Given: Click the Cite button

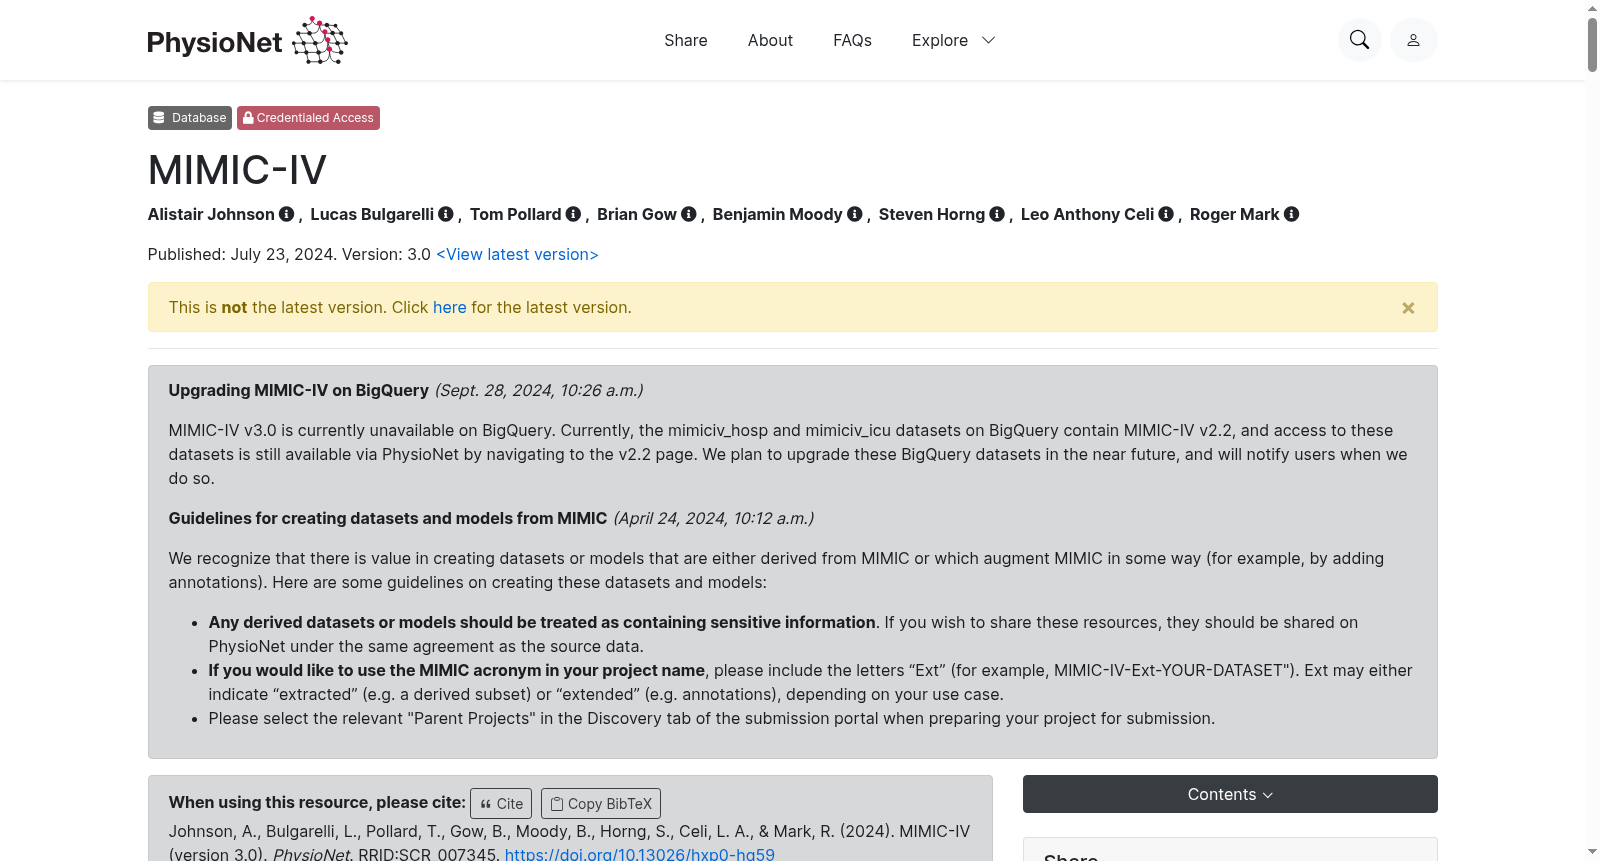Looking at the screenshot, I should (501, 804).
